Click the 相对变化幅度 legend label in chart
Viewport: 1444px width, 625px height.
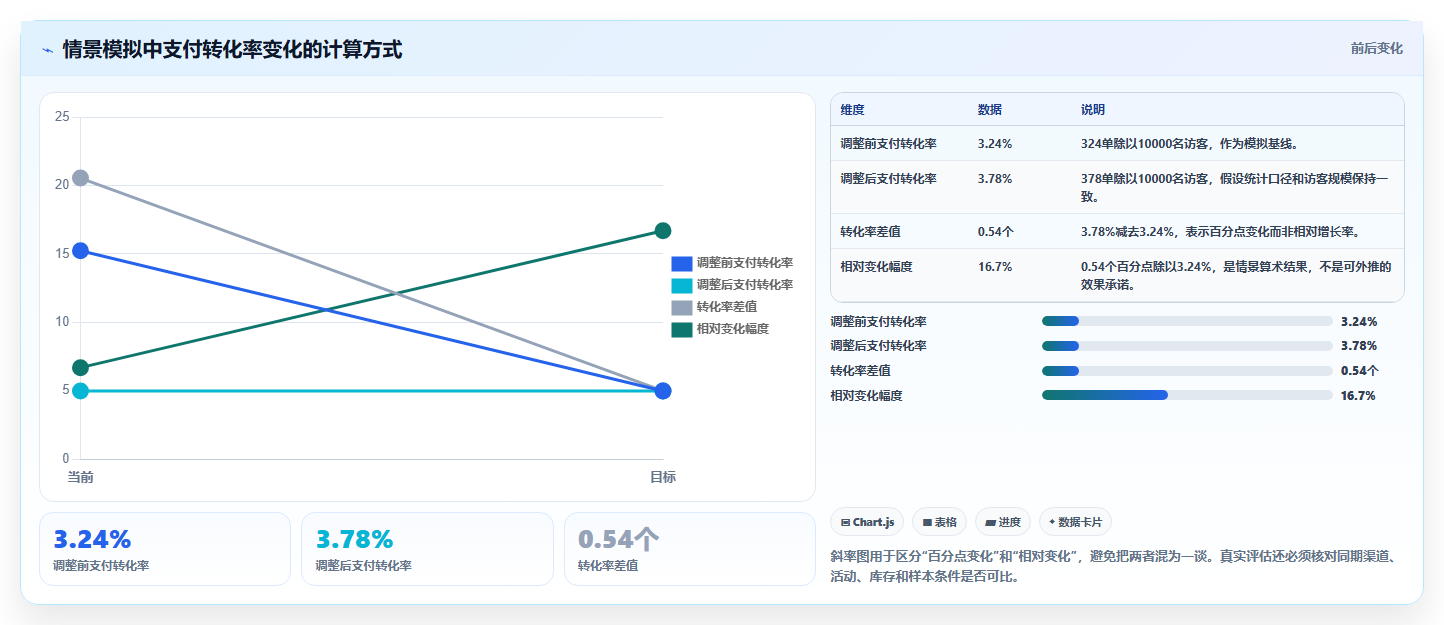(733, 329)
